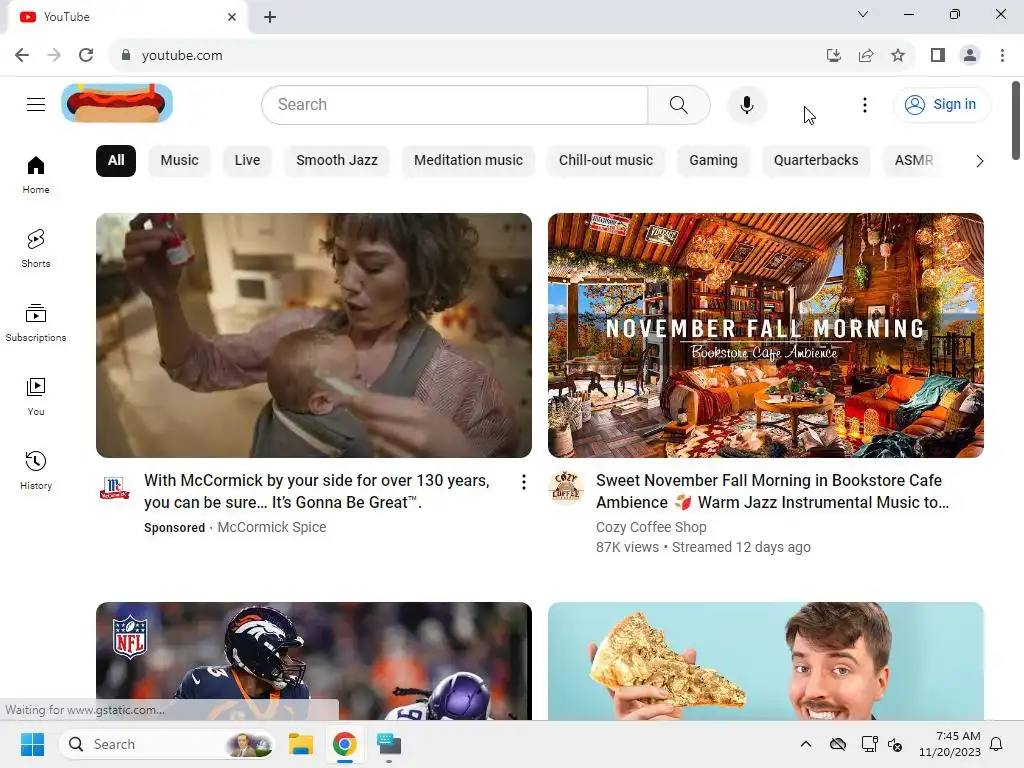1024x768 pixels.
Task: Visit the McCormick Spice channel link
Action: click(x=272, y=527)
